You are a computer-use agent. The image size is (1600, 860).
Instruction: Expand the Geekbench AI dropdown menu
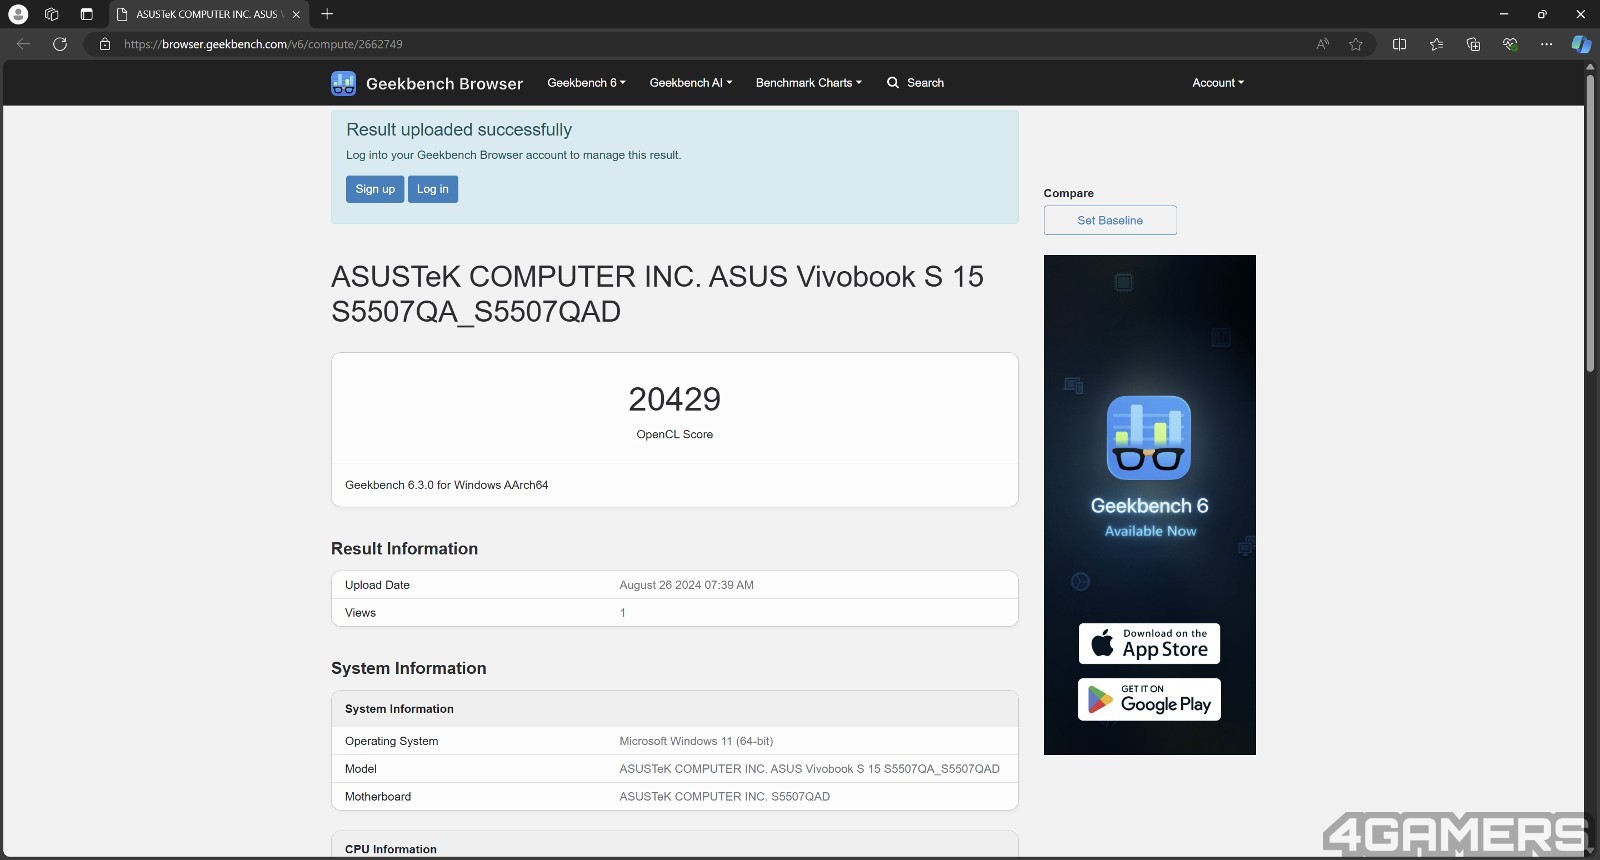coord(691,83)
